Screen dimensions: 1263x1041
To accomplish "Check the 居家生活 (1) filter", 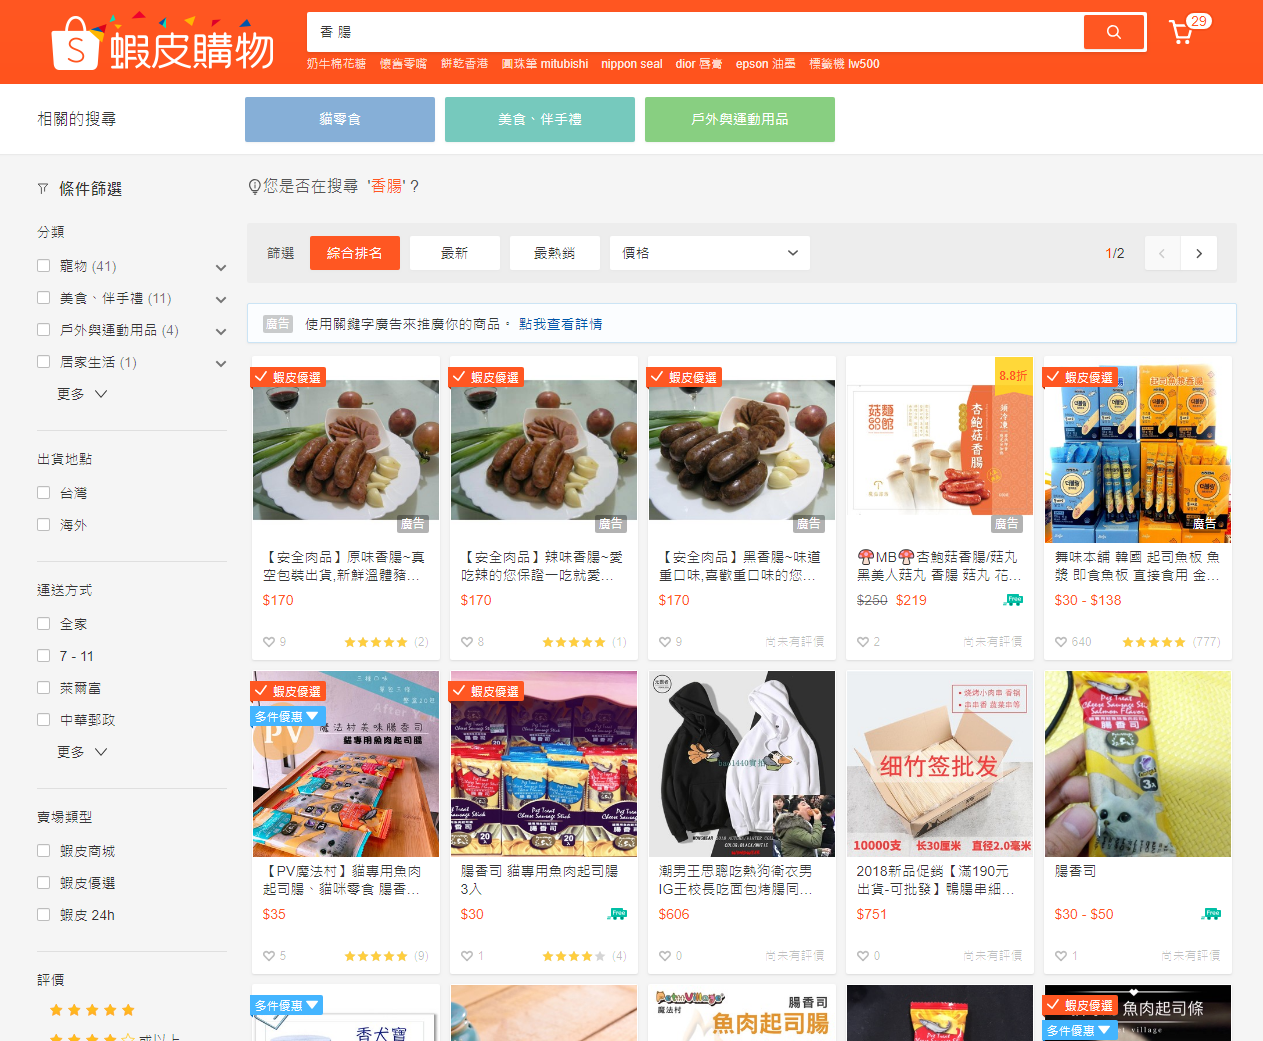I will 43,362.
